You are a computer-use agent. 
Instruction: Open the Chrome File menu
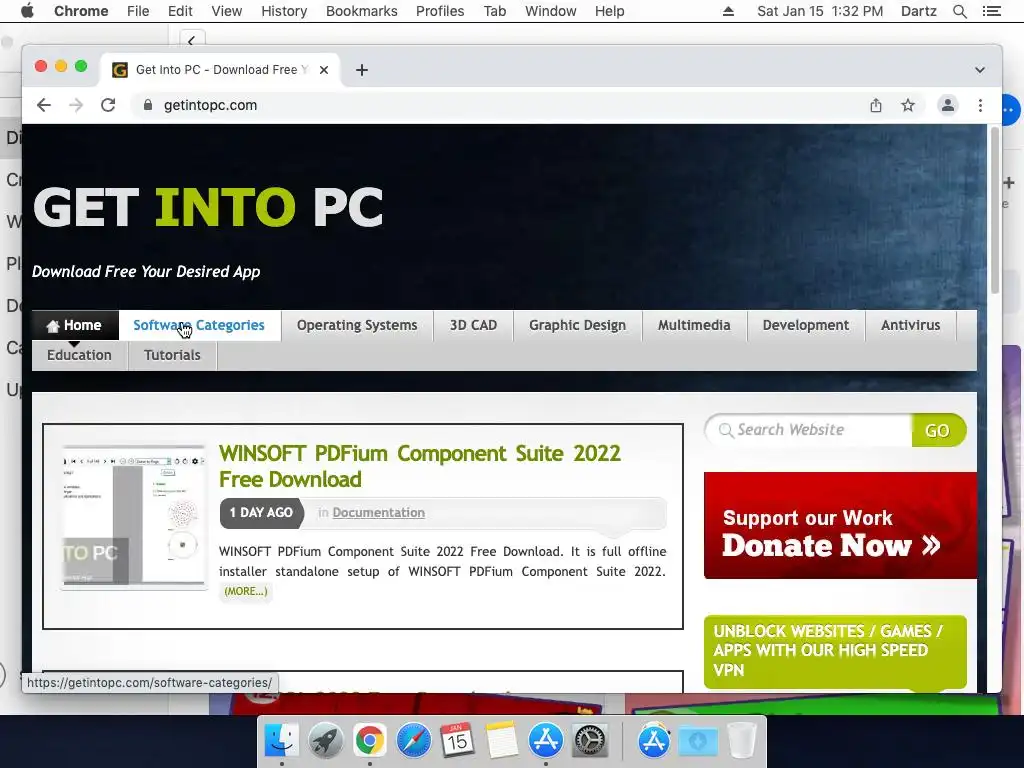coord(138,11)
